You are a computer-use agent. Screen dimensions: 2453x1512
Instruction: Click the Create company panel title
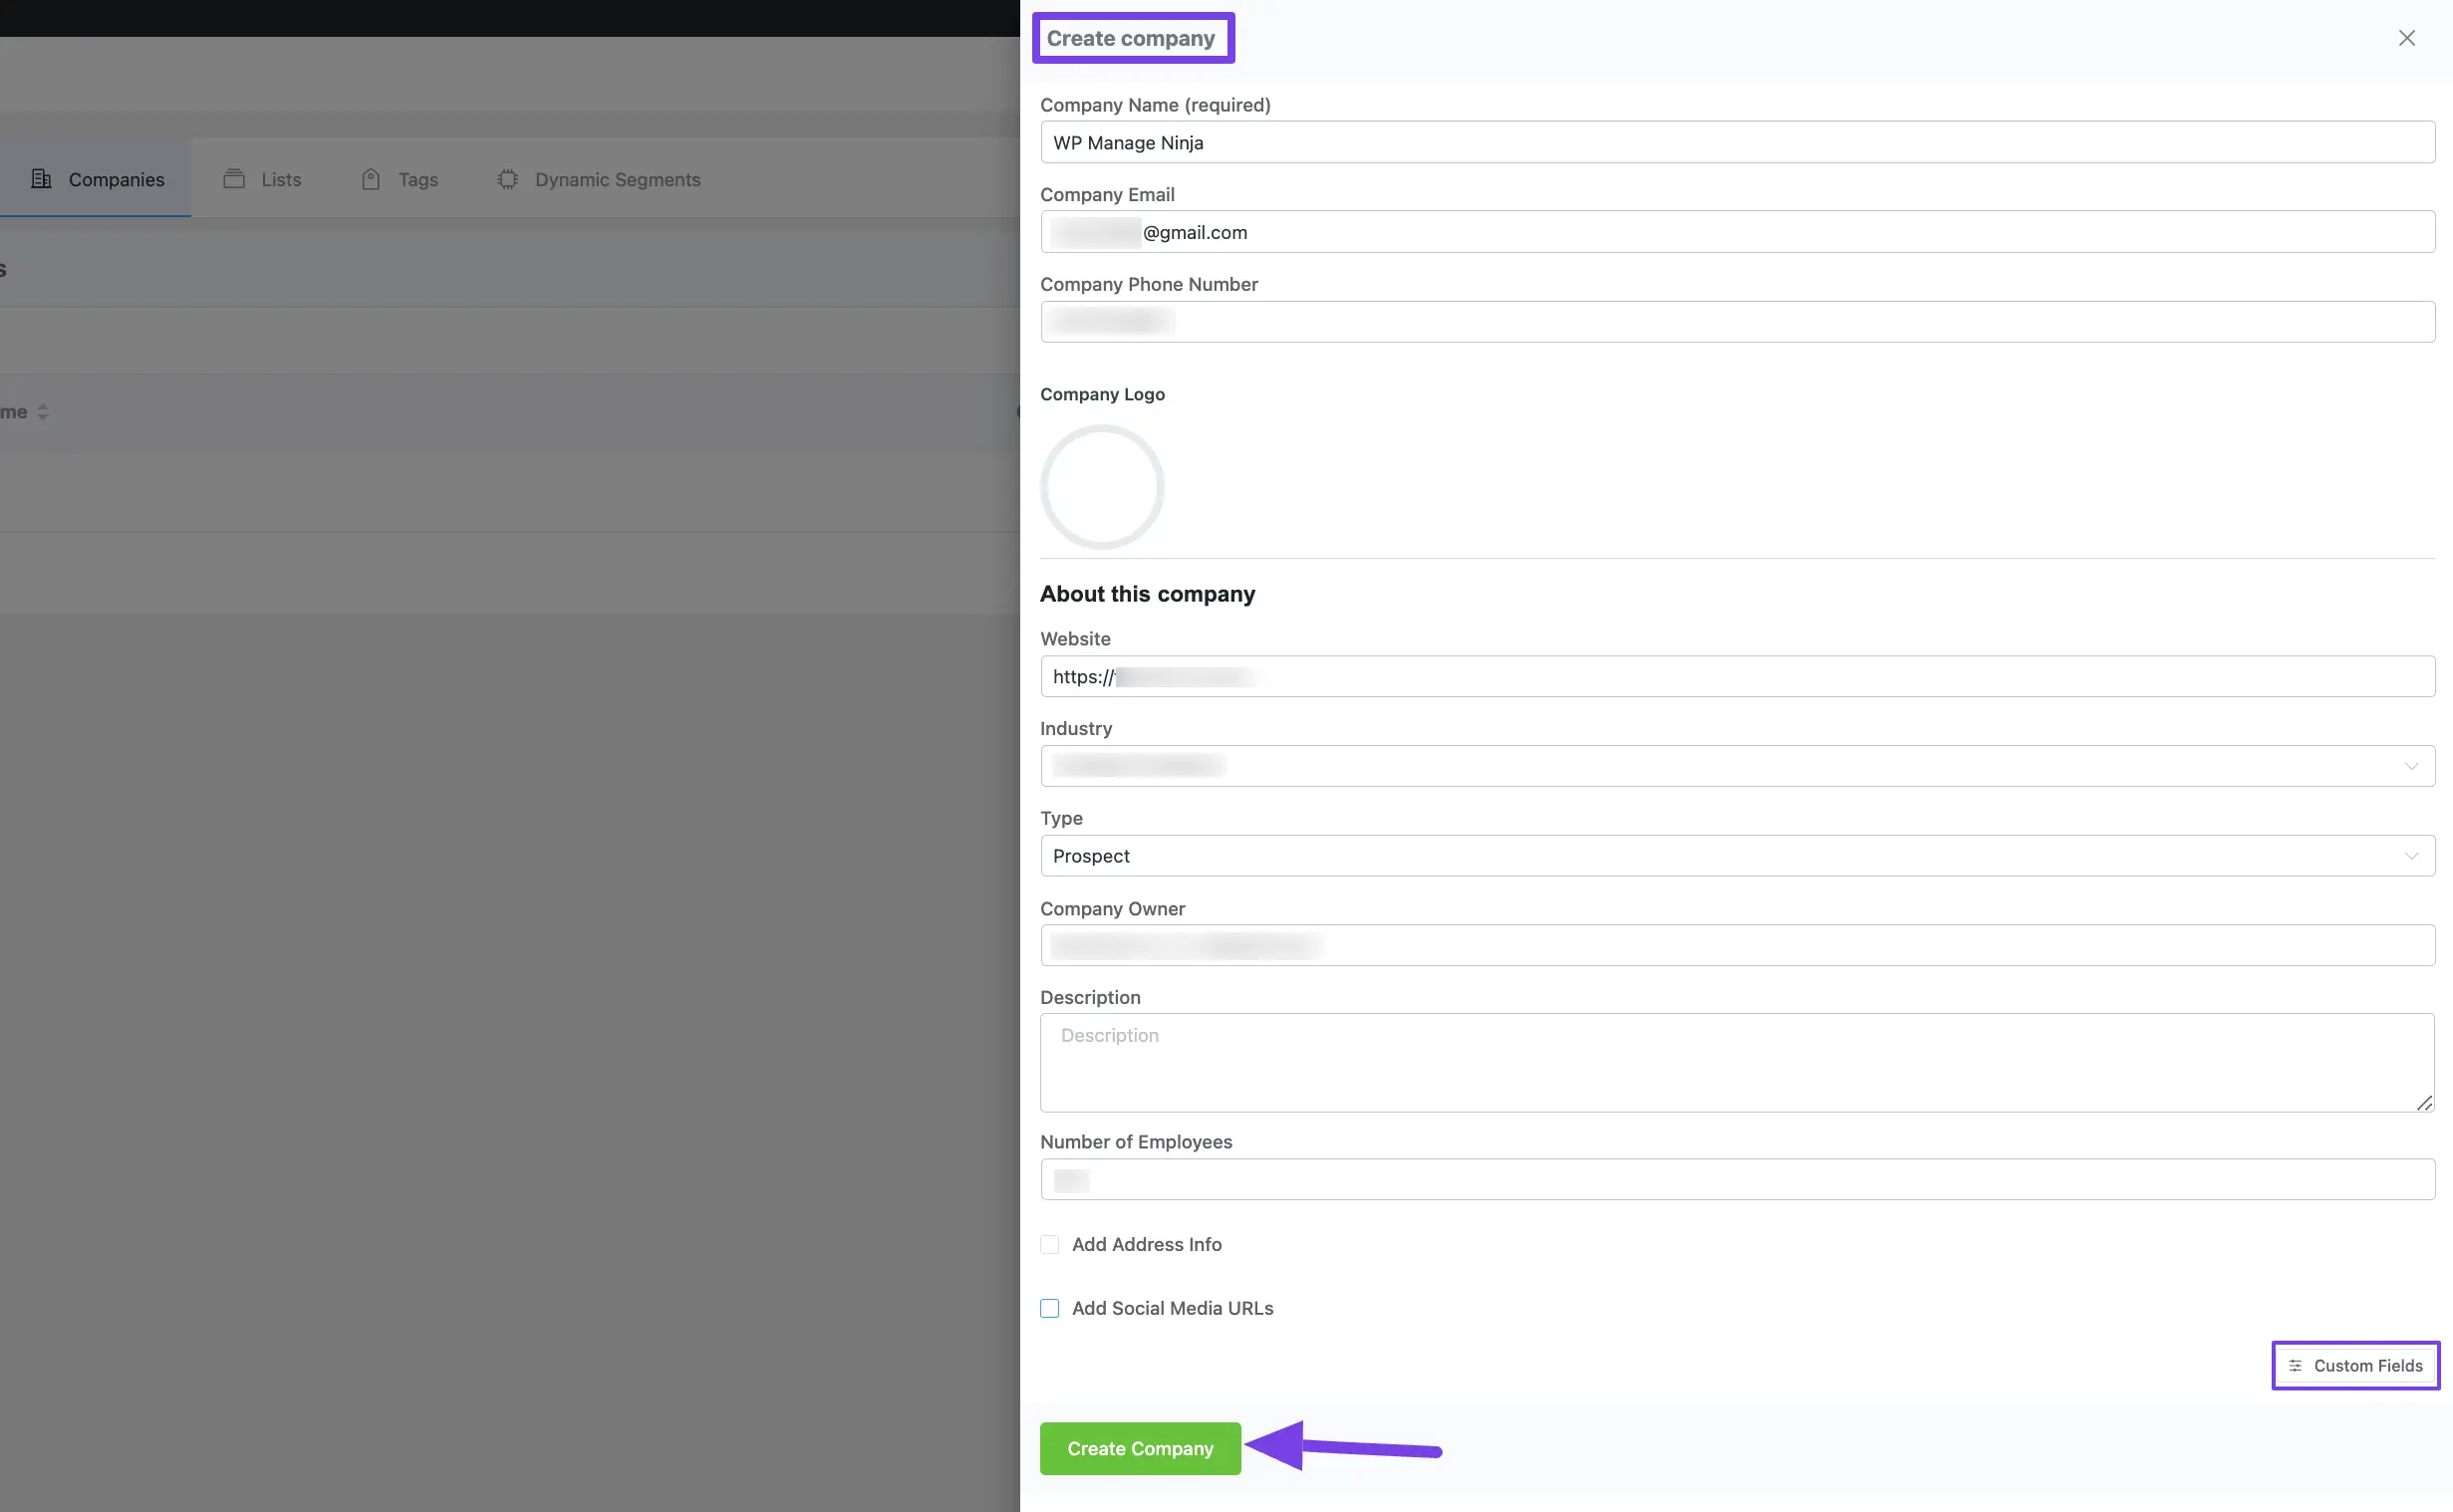pyautogui.click(x=1131, y=38)
